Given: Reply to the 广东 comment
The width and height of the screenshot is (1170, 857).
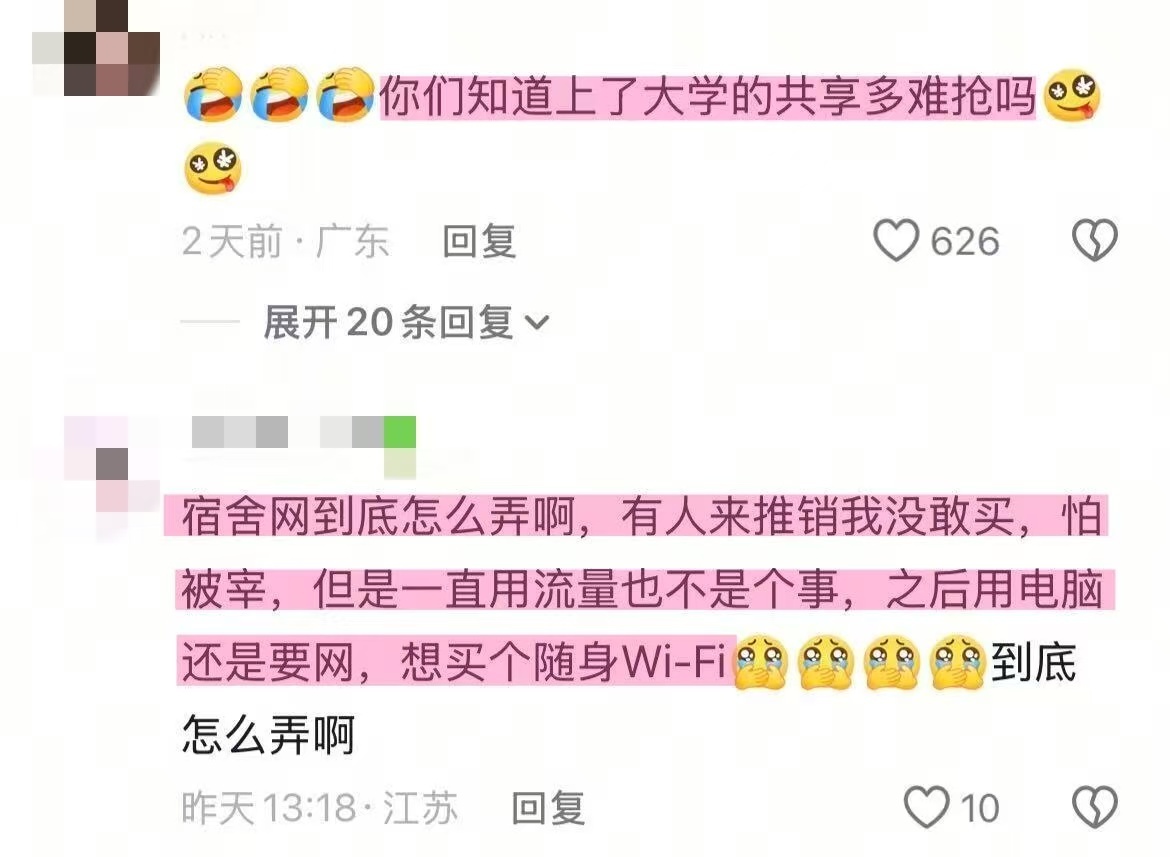Looking at the screenshot, I should tap(479, 241).
